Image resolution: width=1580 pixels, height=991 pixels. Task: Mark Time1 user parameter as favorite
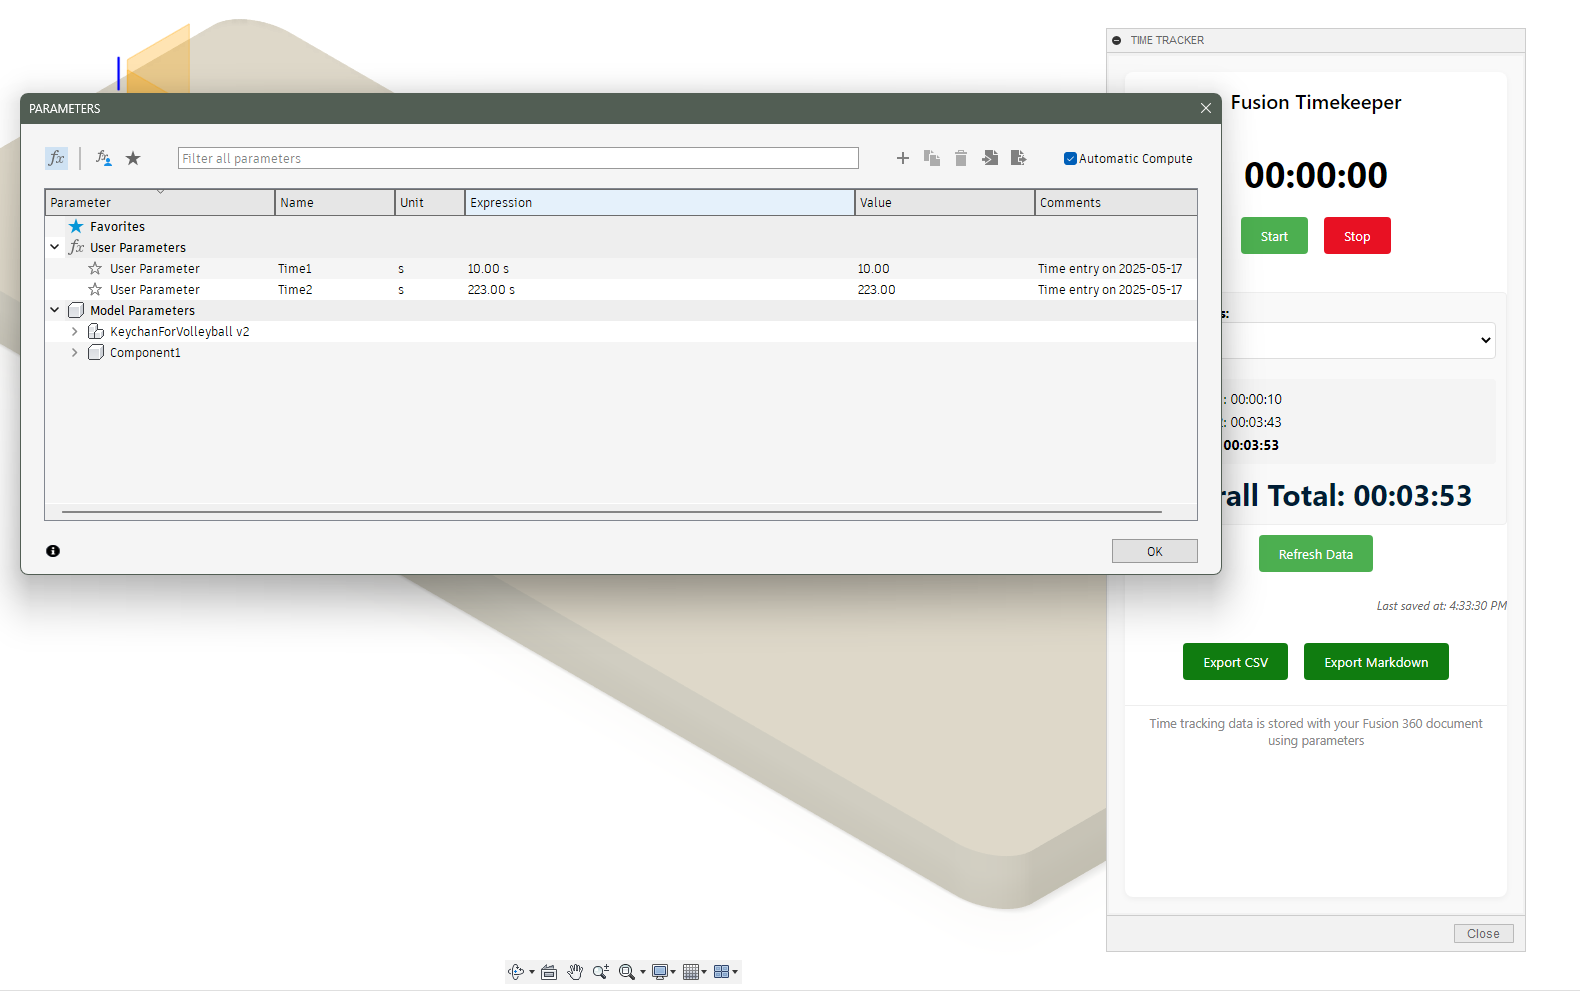coord(95,268)
